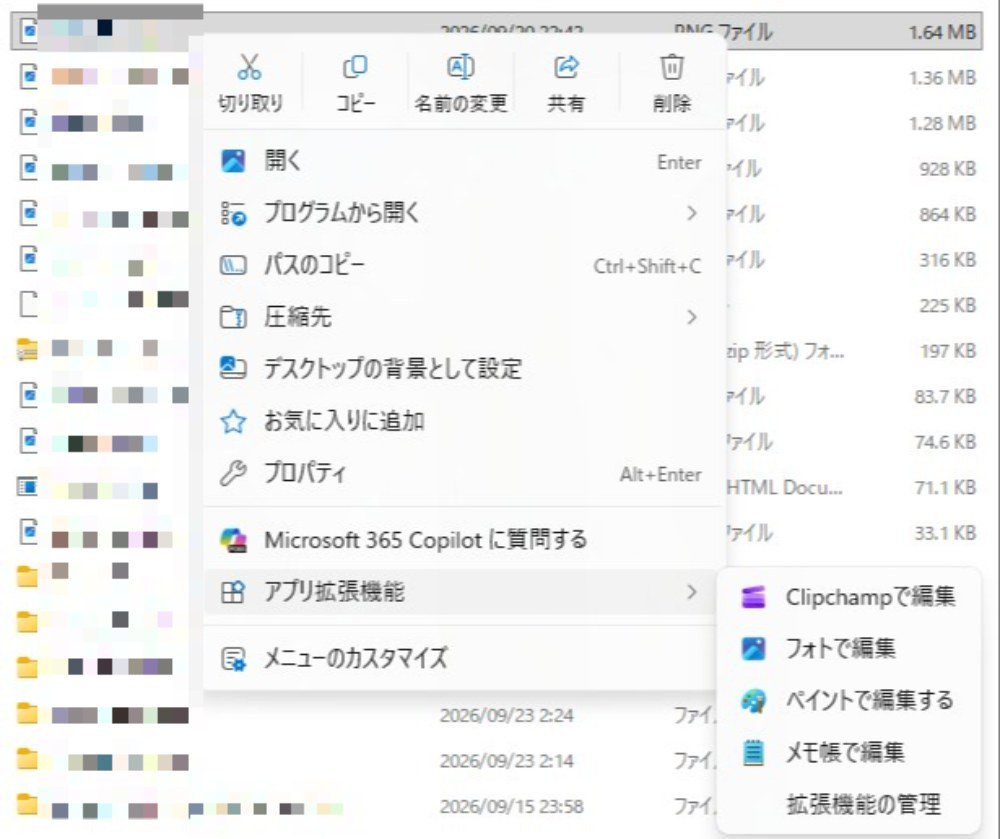Click the アプリ拡張機能 menu entry

460,592
